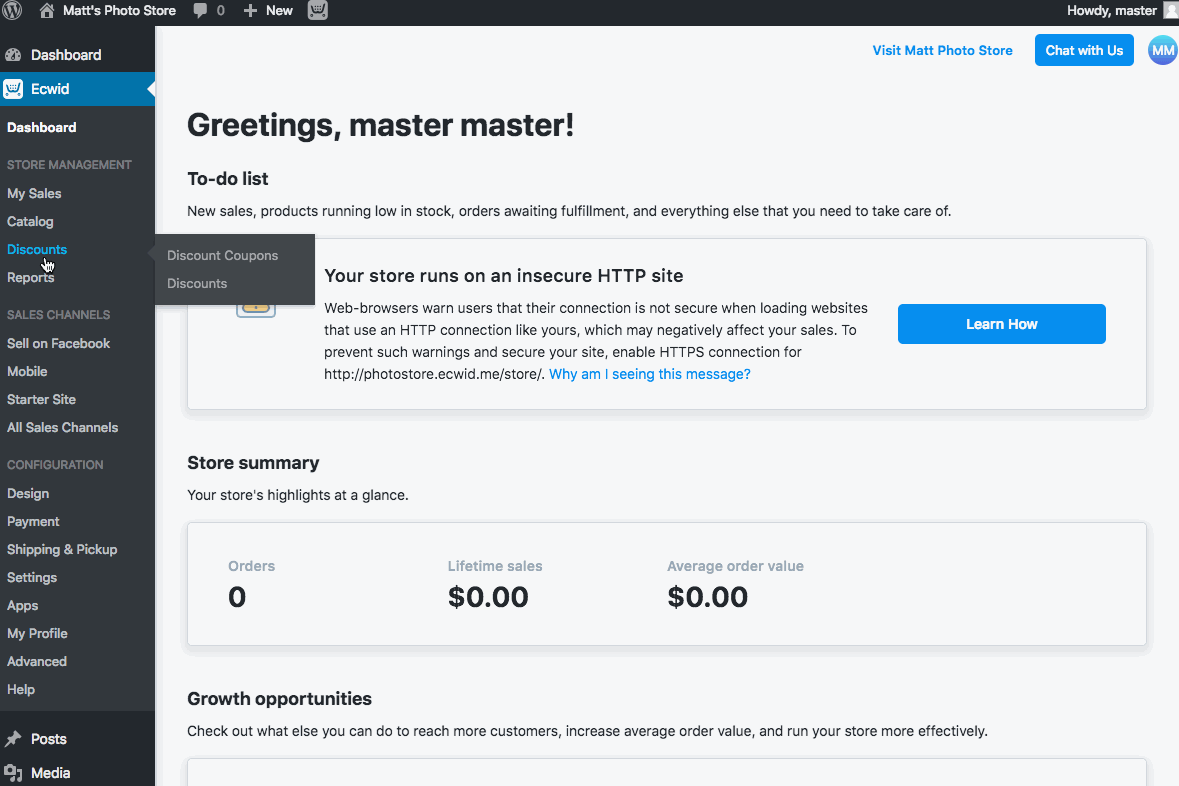
Task: Click the Lifetime sales $0.00 value
Action: 488,597
